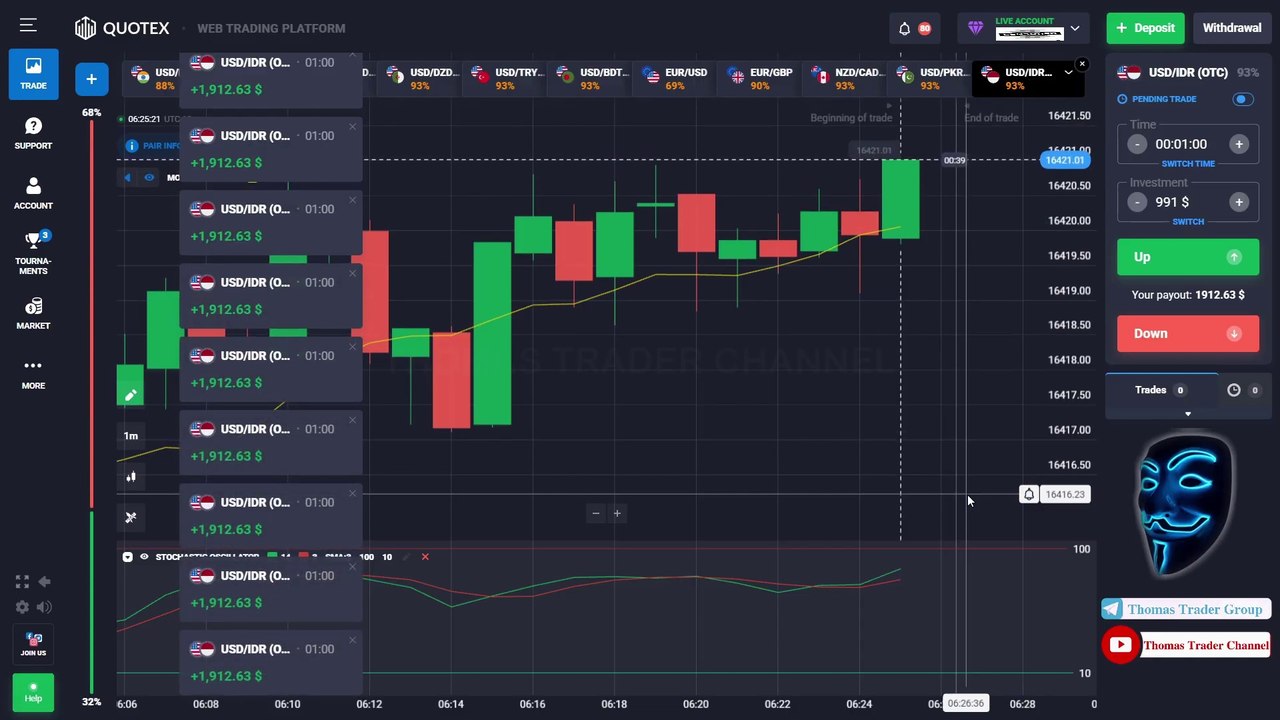Click the green Deposit button
Screen dimensions: 1280x720
pyautogui.click(x=1145, y=28)
